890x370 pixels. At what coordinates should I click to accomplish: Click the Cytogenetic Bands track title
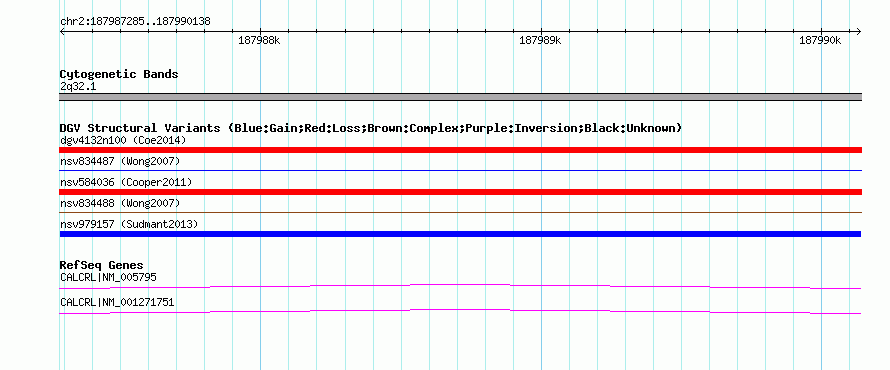119,74
